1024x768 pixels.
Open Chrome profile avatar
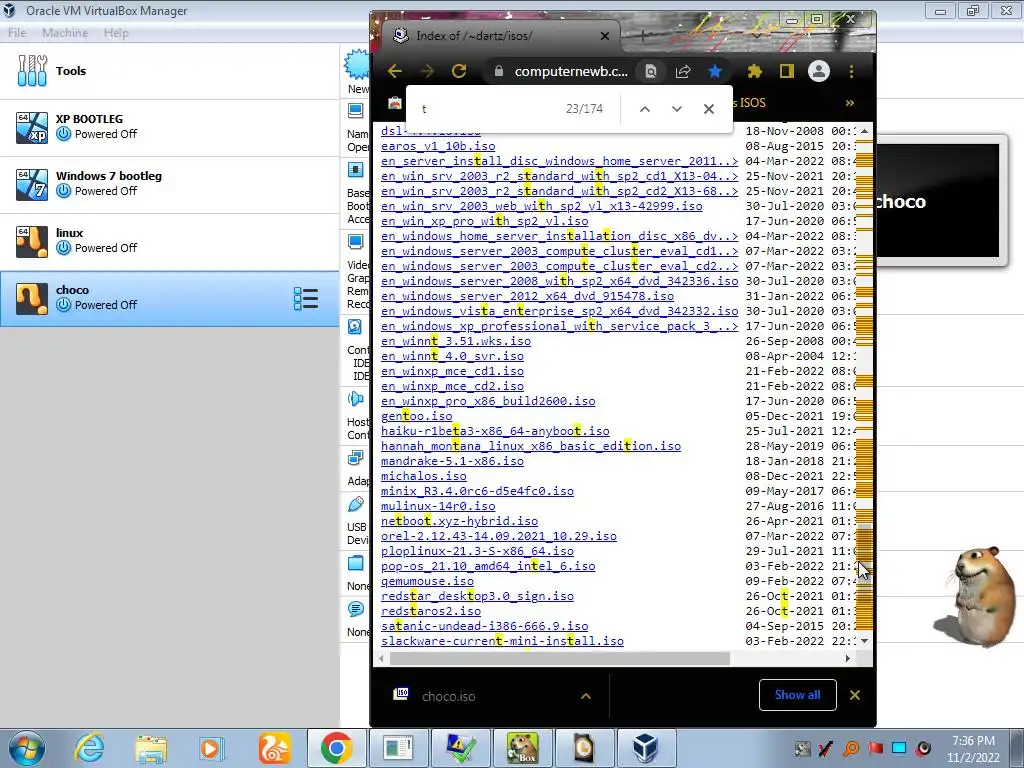coord(818,71)
